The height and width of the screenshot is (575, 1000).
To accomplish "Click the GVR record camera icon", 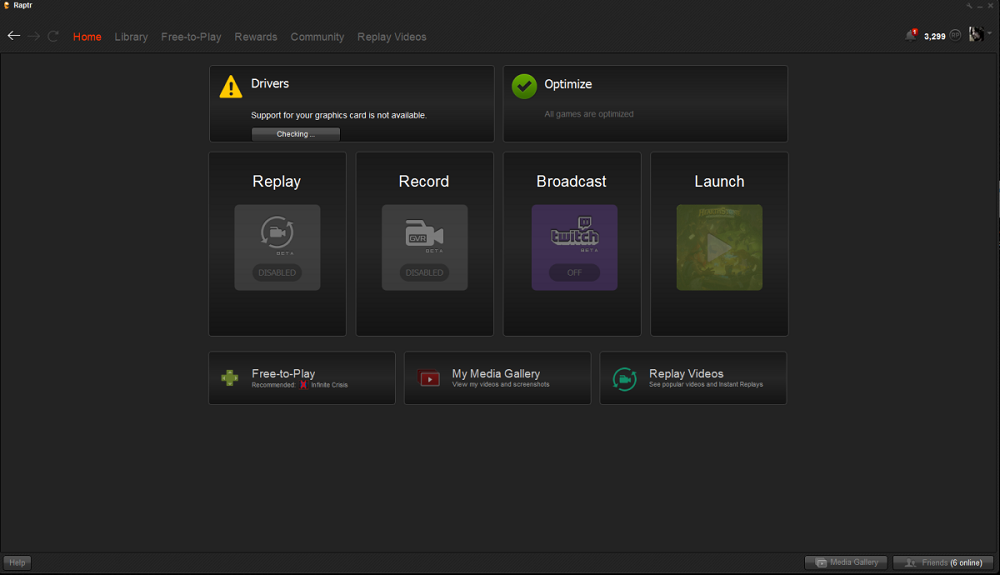I will click(424, 235).
